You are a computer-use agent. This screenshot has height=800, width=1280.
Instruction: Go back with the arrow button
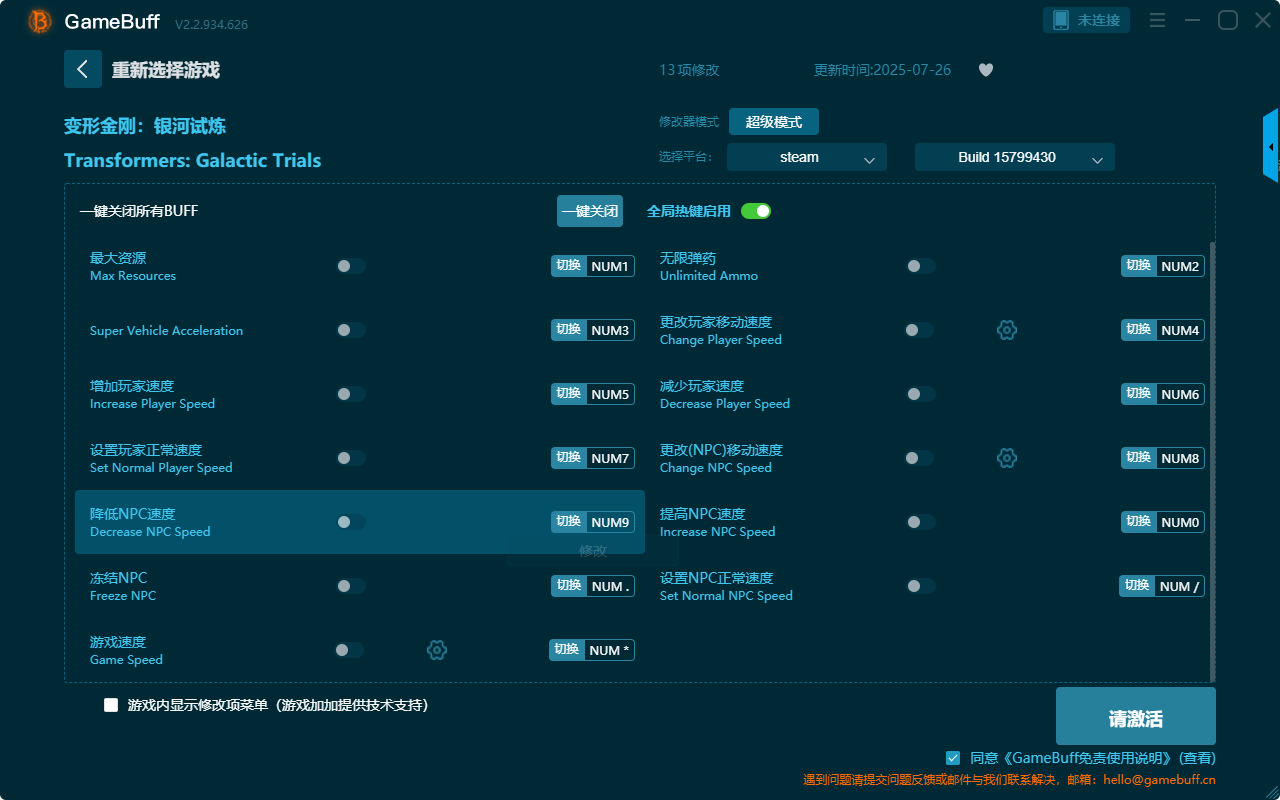(83, 69)
